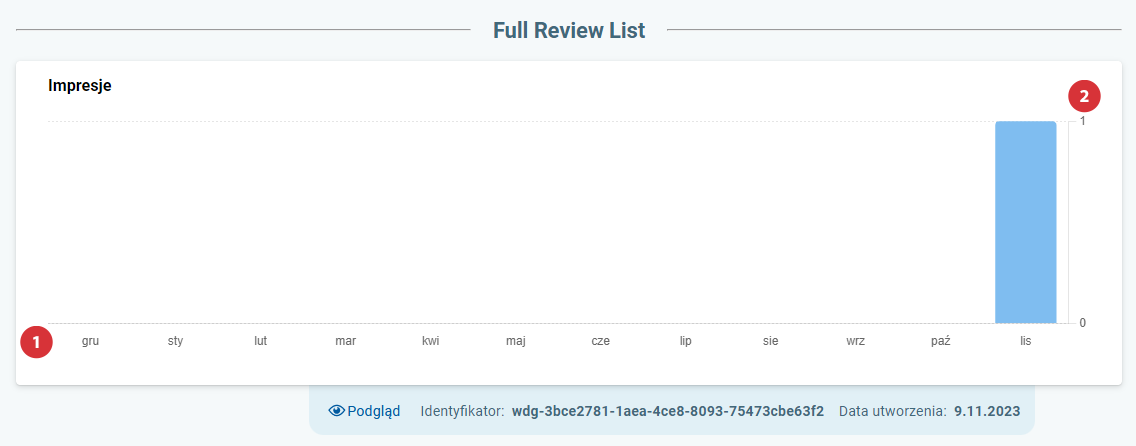Click red annotation marker number 2

pyautogui.click(x=1085, y=96)
